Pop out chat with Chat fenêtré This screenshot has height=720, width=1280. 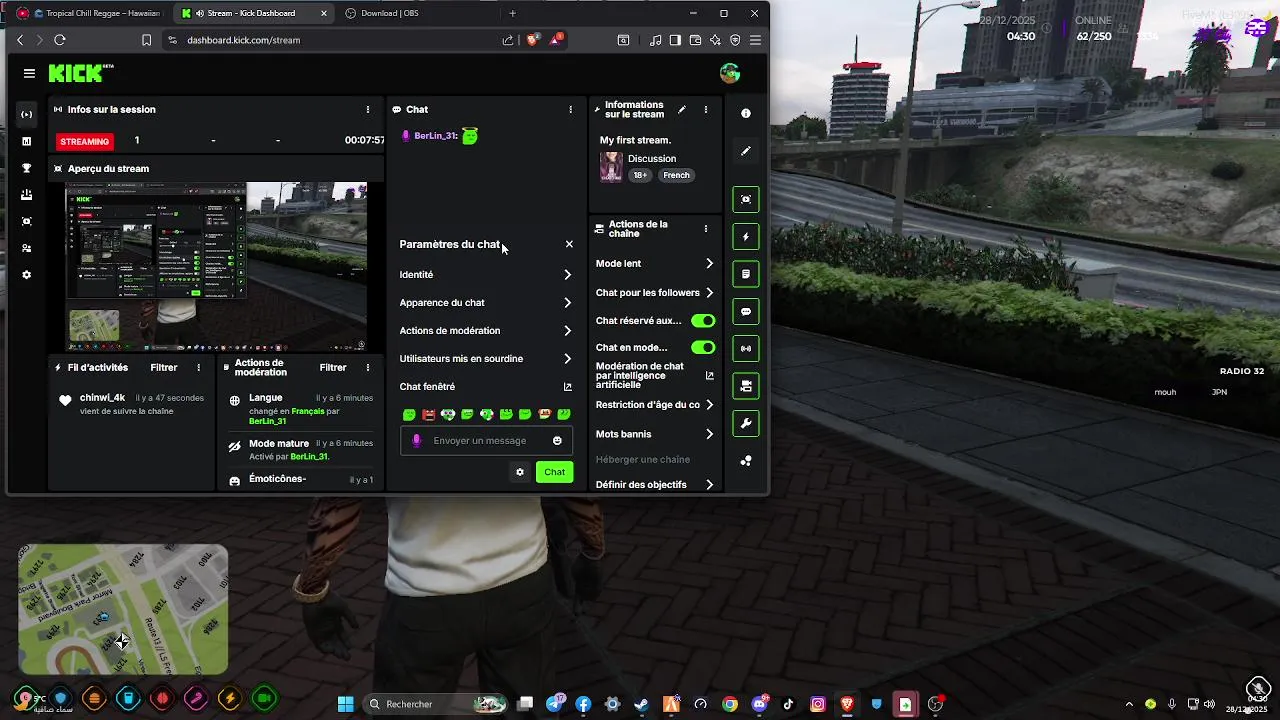pos(486,387)
